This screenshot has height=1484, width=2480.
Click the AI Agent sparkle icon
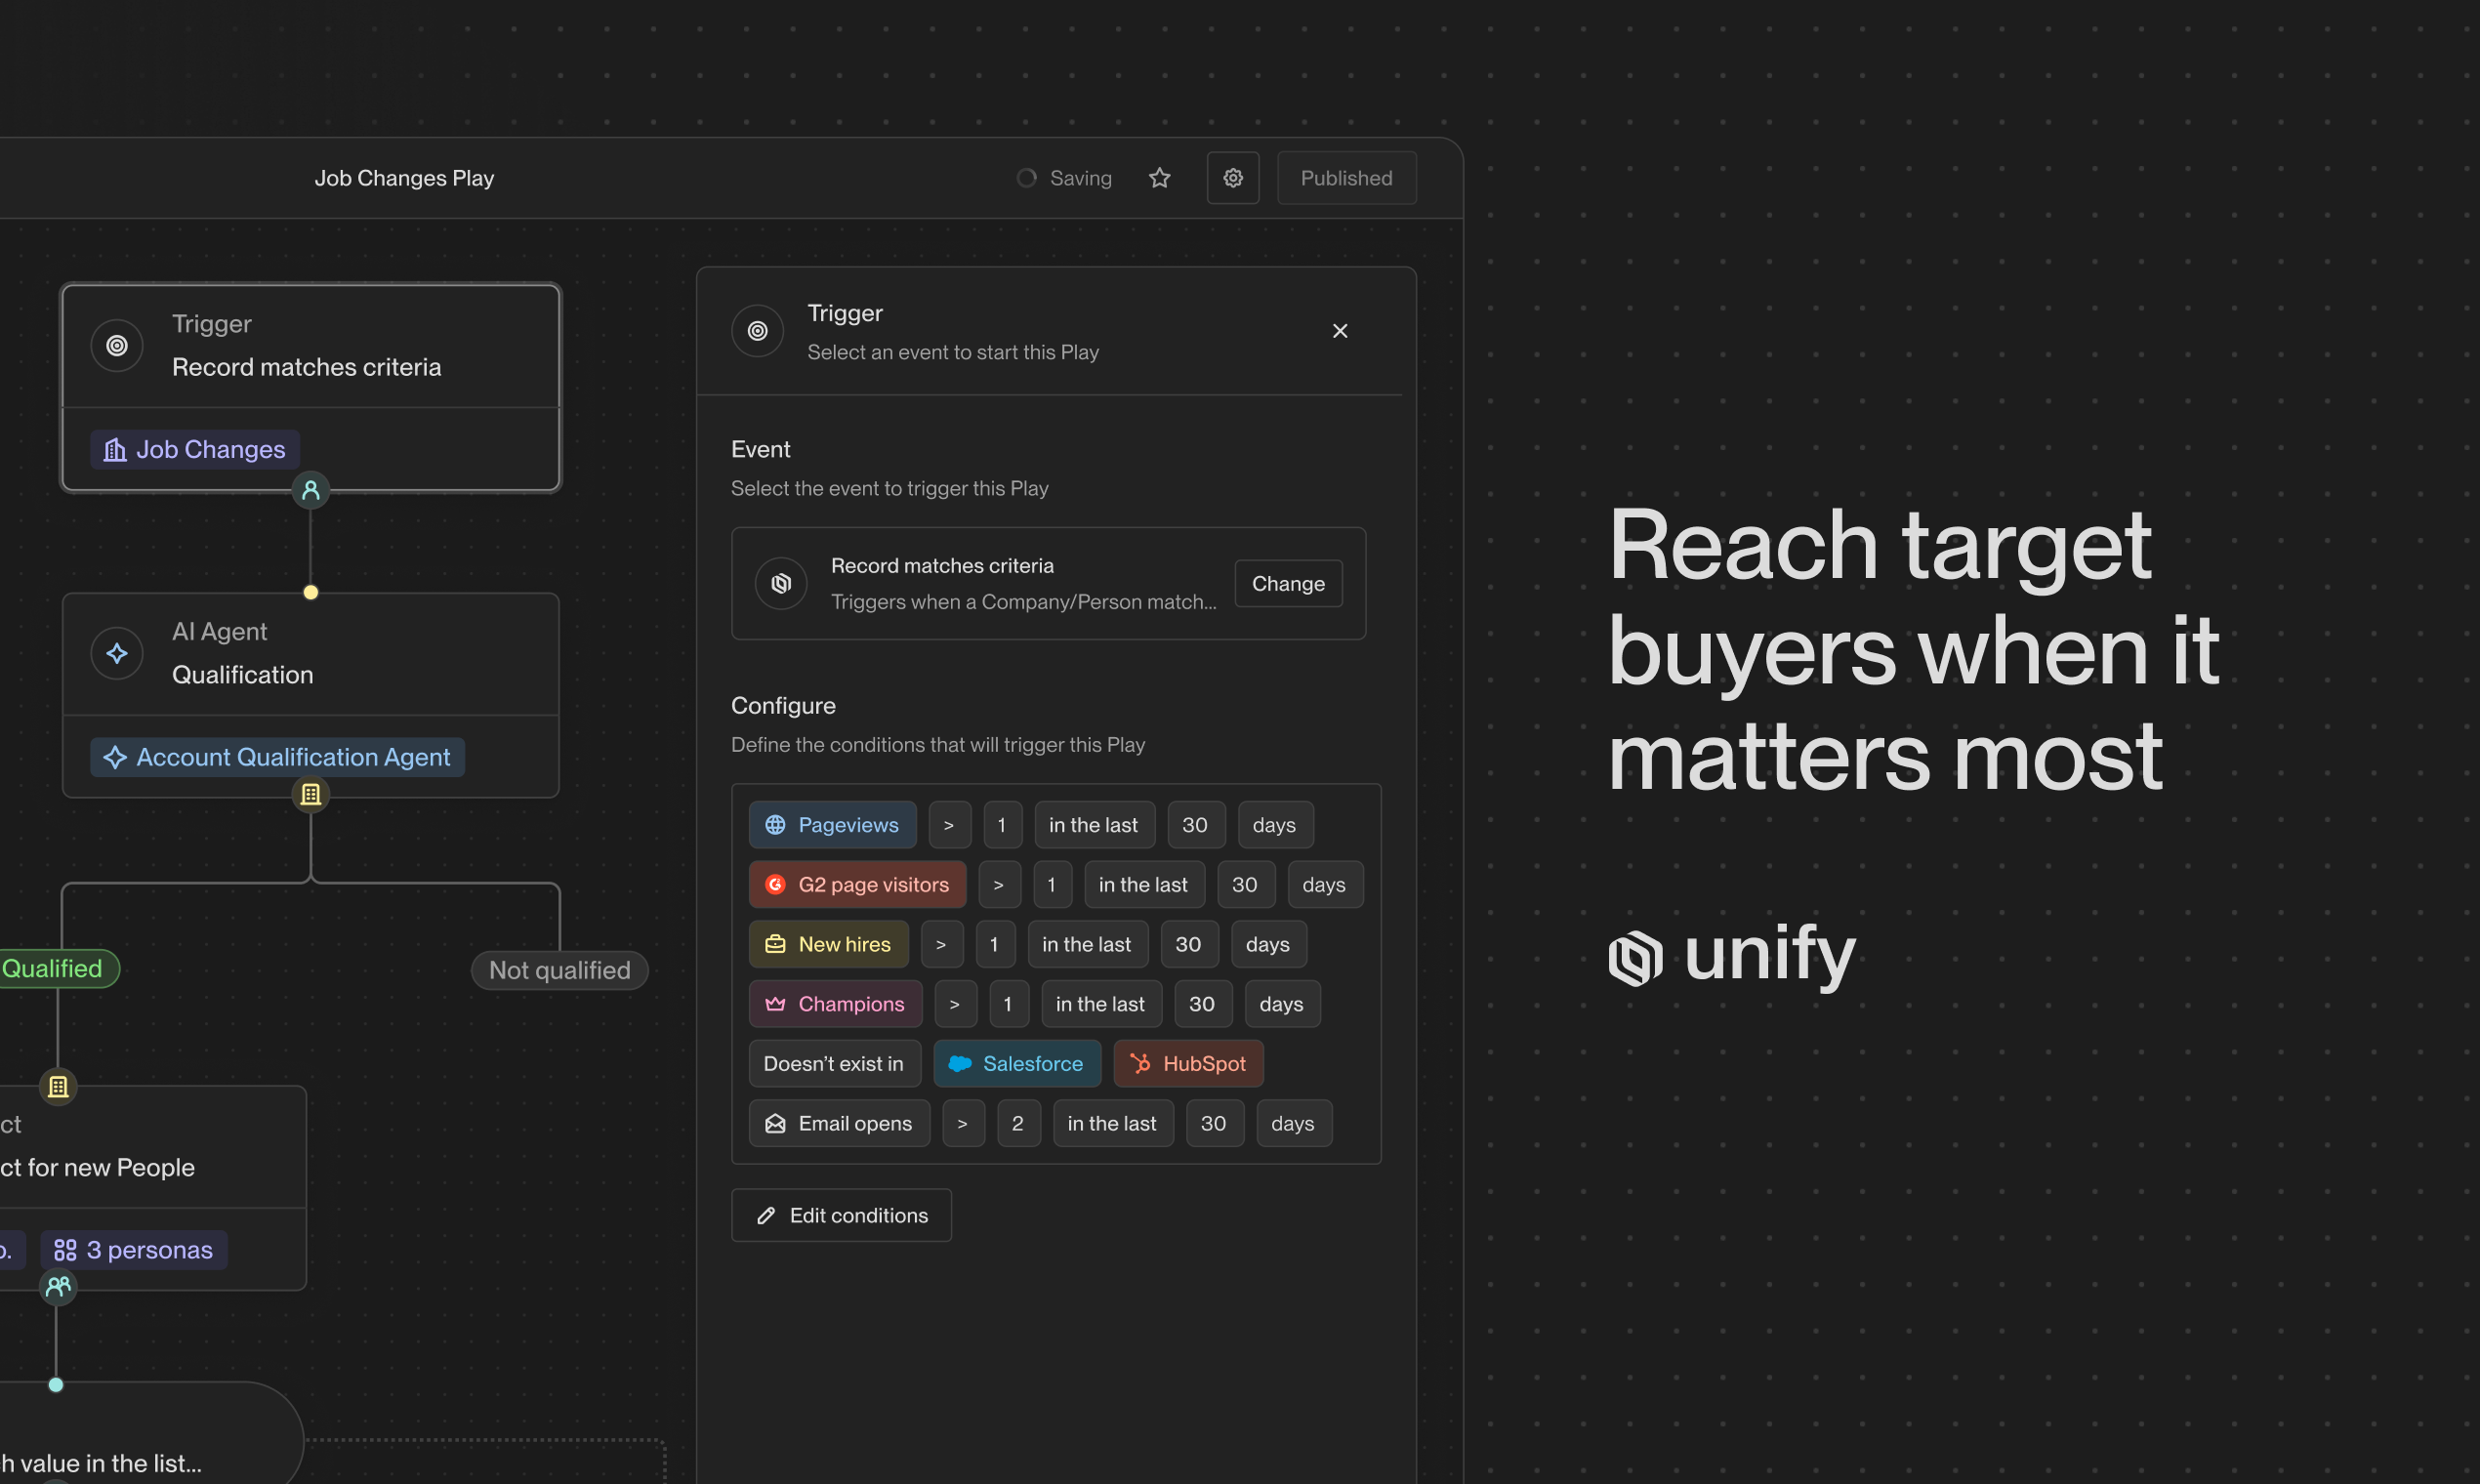(117, 654)
